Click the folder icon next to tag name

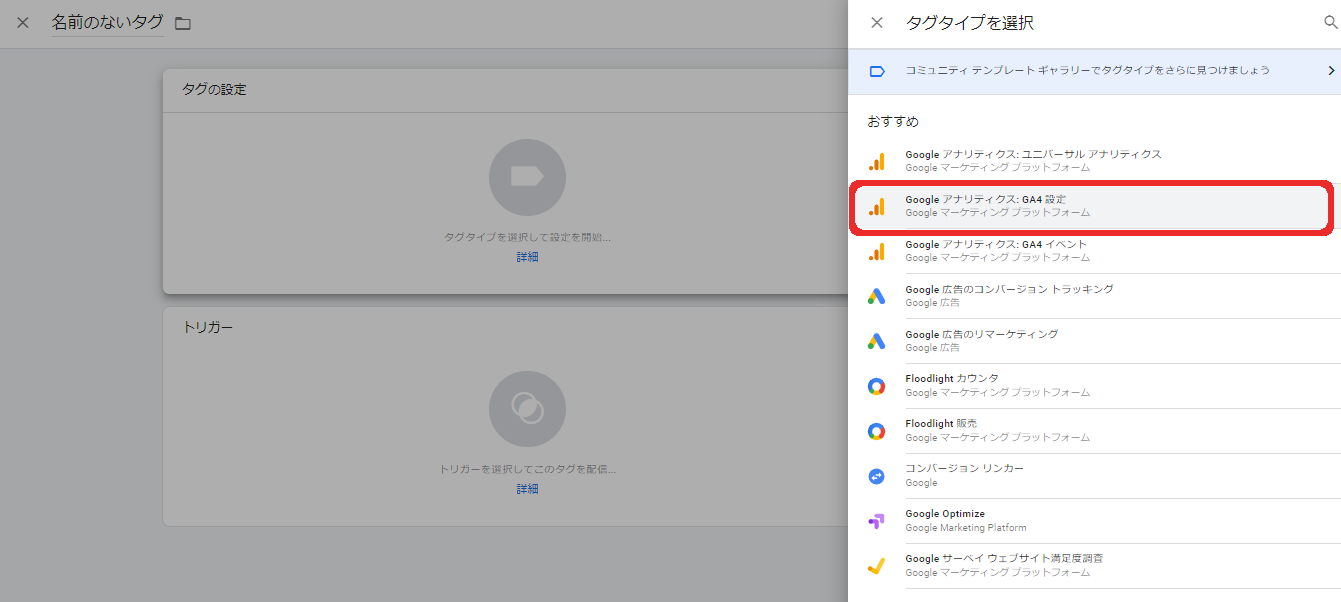click(182, 23)
